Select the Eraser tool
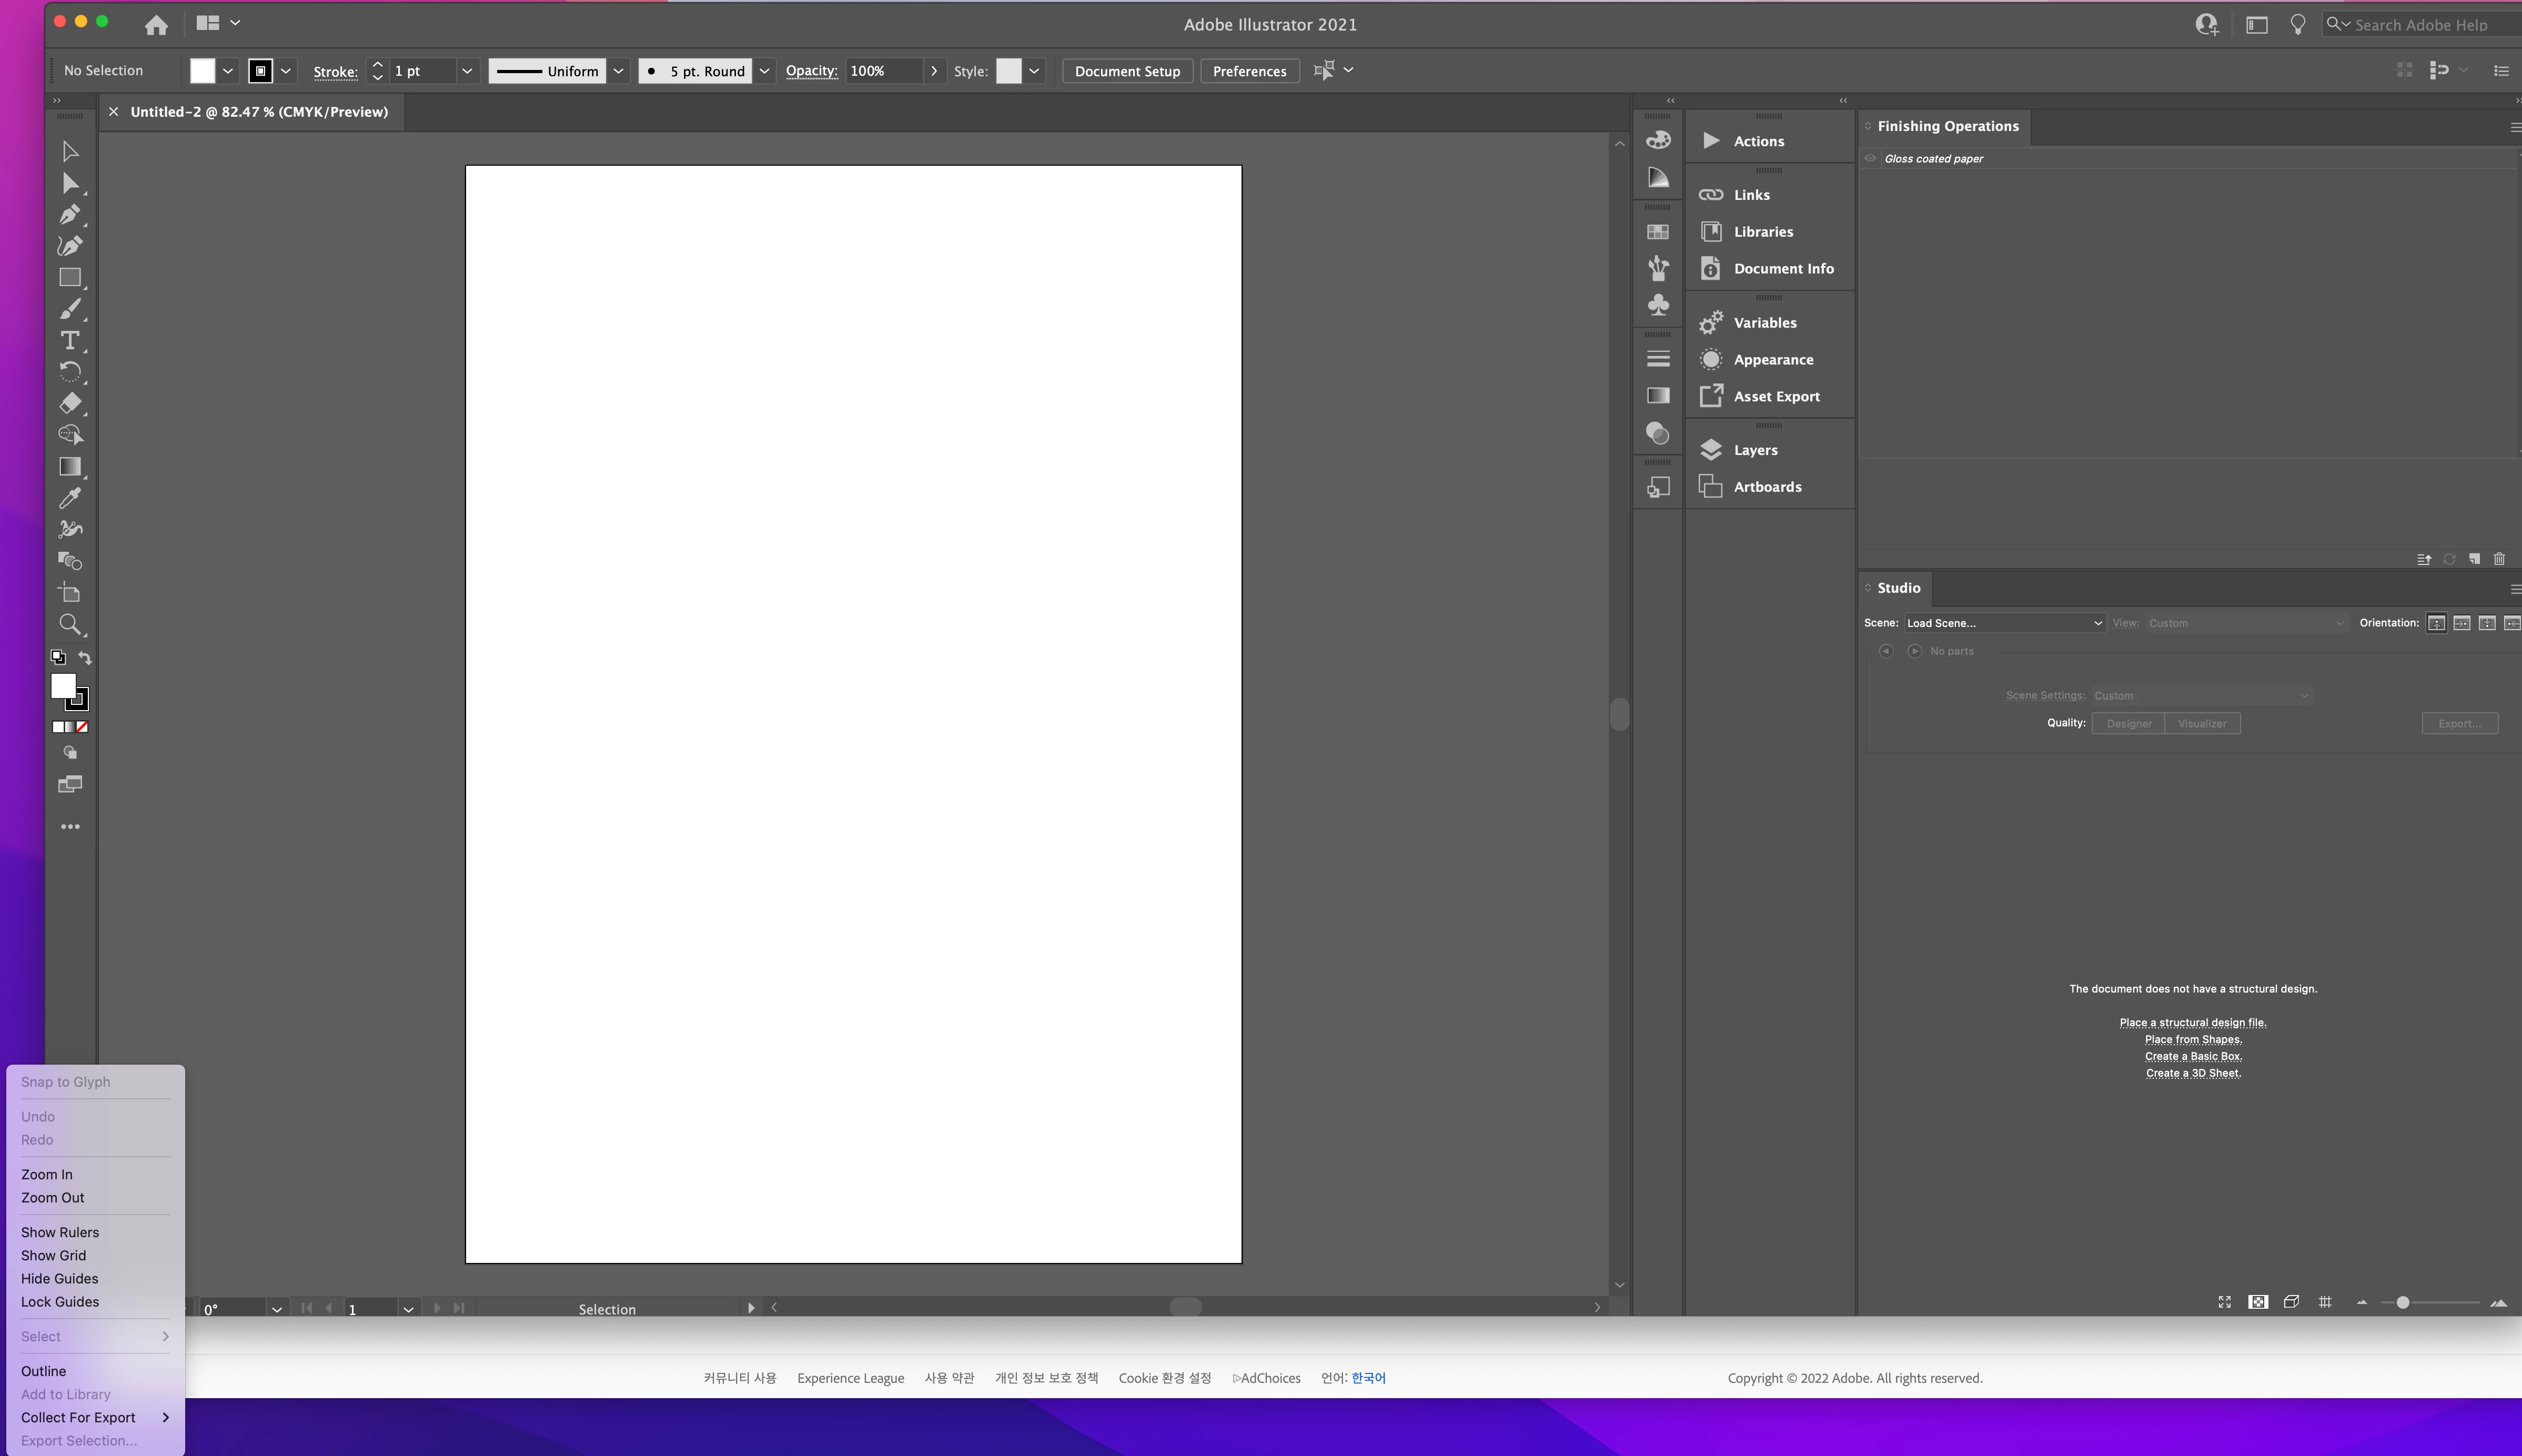Viewport: 2522px width, 1456px height. (69, 403)
